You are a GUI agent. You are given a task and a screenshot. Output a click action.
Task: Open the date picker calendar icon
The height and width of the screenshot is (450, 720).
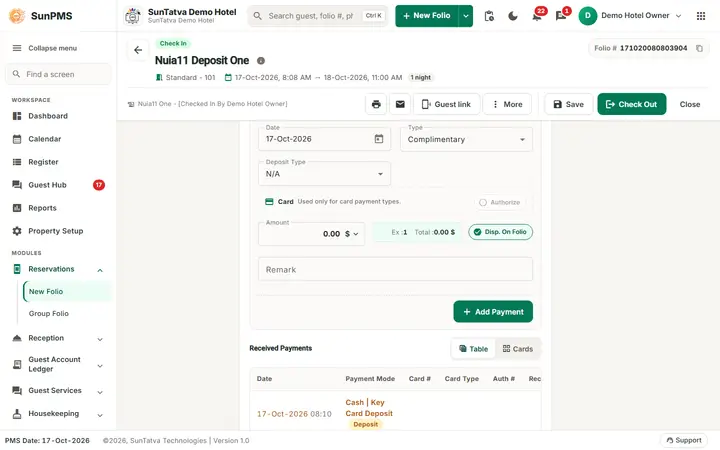tap(379, 139)
